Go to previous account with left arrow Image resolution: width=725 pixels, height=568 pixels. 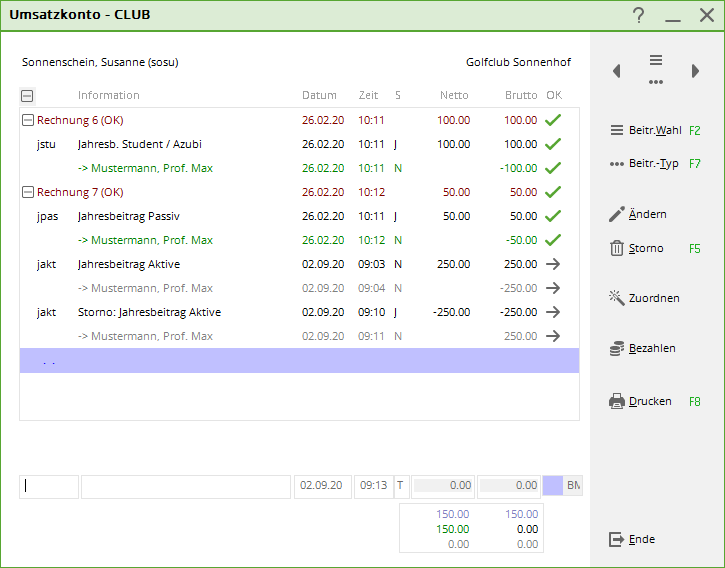616,71
